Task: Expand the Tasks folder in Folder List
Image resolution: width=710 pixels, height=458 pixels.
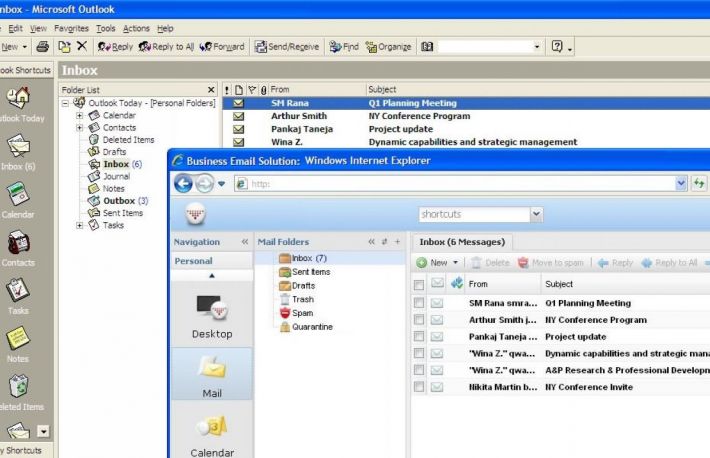Action: pyautogui.click(x=80, y=225)
